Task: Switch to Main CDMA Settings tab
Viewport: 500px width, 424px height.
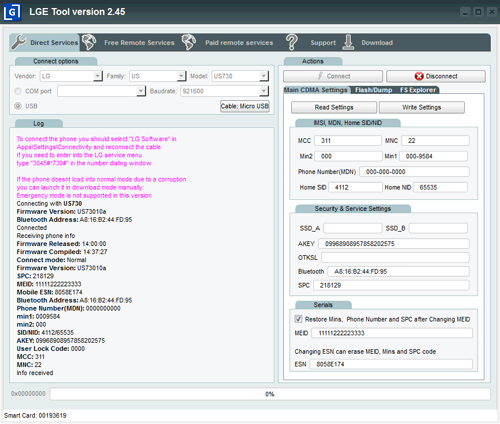Action: pos(316,90)
